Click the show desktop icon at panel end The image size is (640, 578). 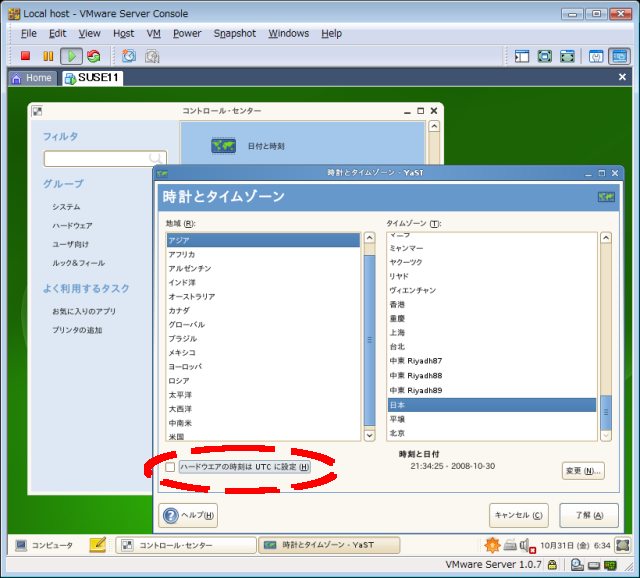pyautogui.click(x=623, y=545)
